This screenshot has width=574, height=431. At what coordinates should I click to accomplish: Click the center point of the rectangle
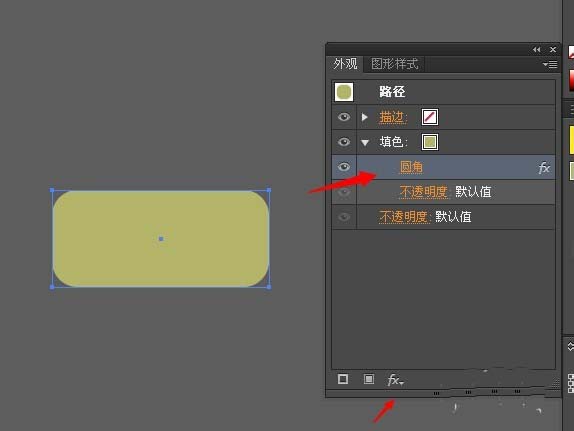[161, 239]
